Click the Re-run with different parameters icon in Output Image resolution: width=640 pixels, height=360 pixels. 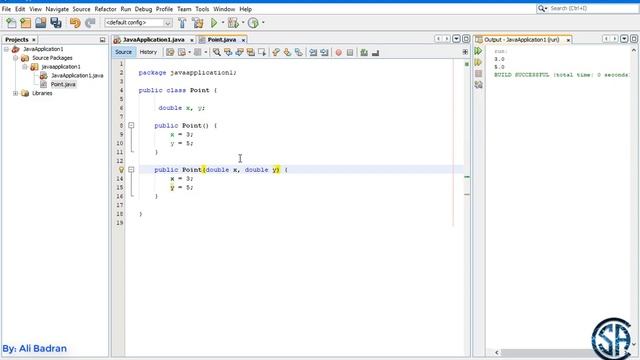[x=478, y=62]
